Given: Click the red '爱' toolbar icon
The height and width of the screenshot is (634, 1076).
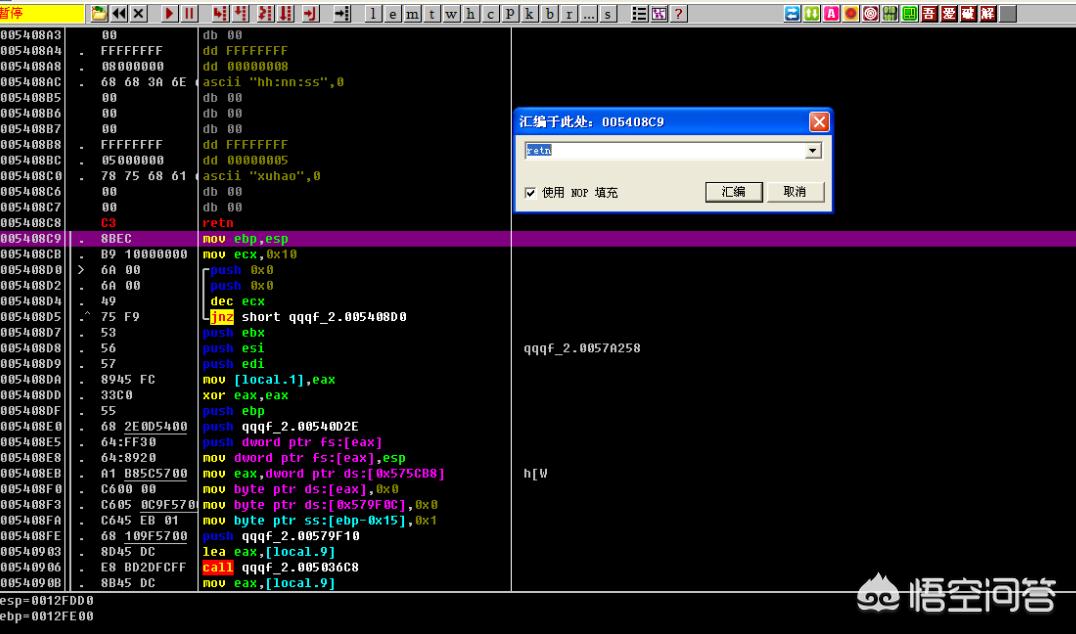Looking at the screenshot, I should click(x=949, y=13).
